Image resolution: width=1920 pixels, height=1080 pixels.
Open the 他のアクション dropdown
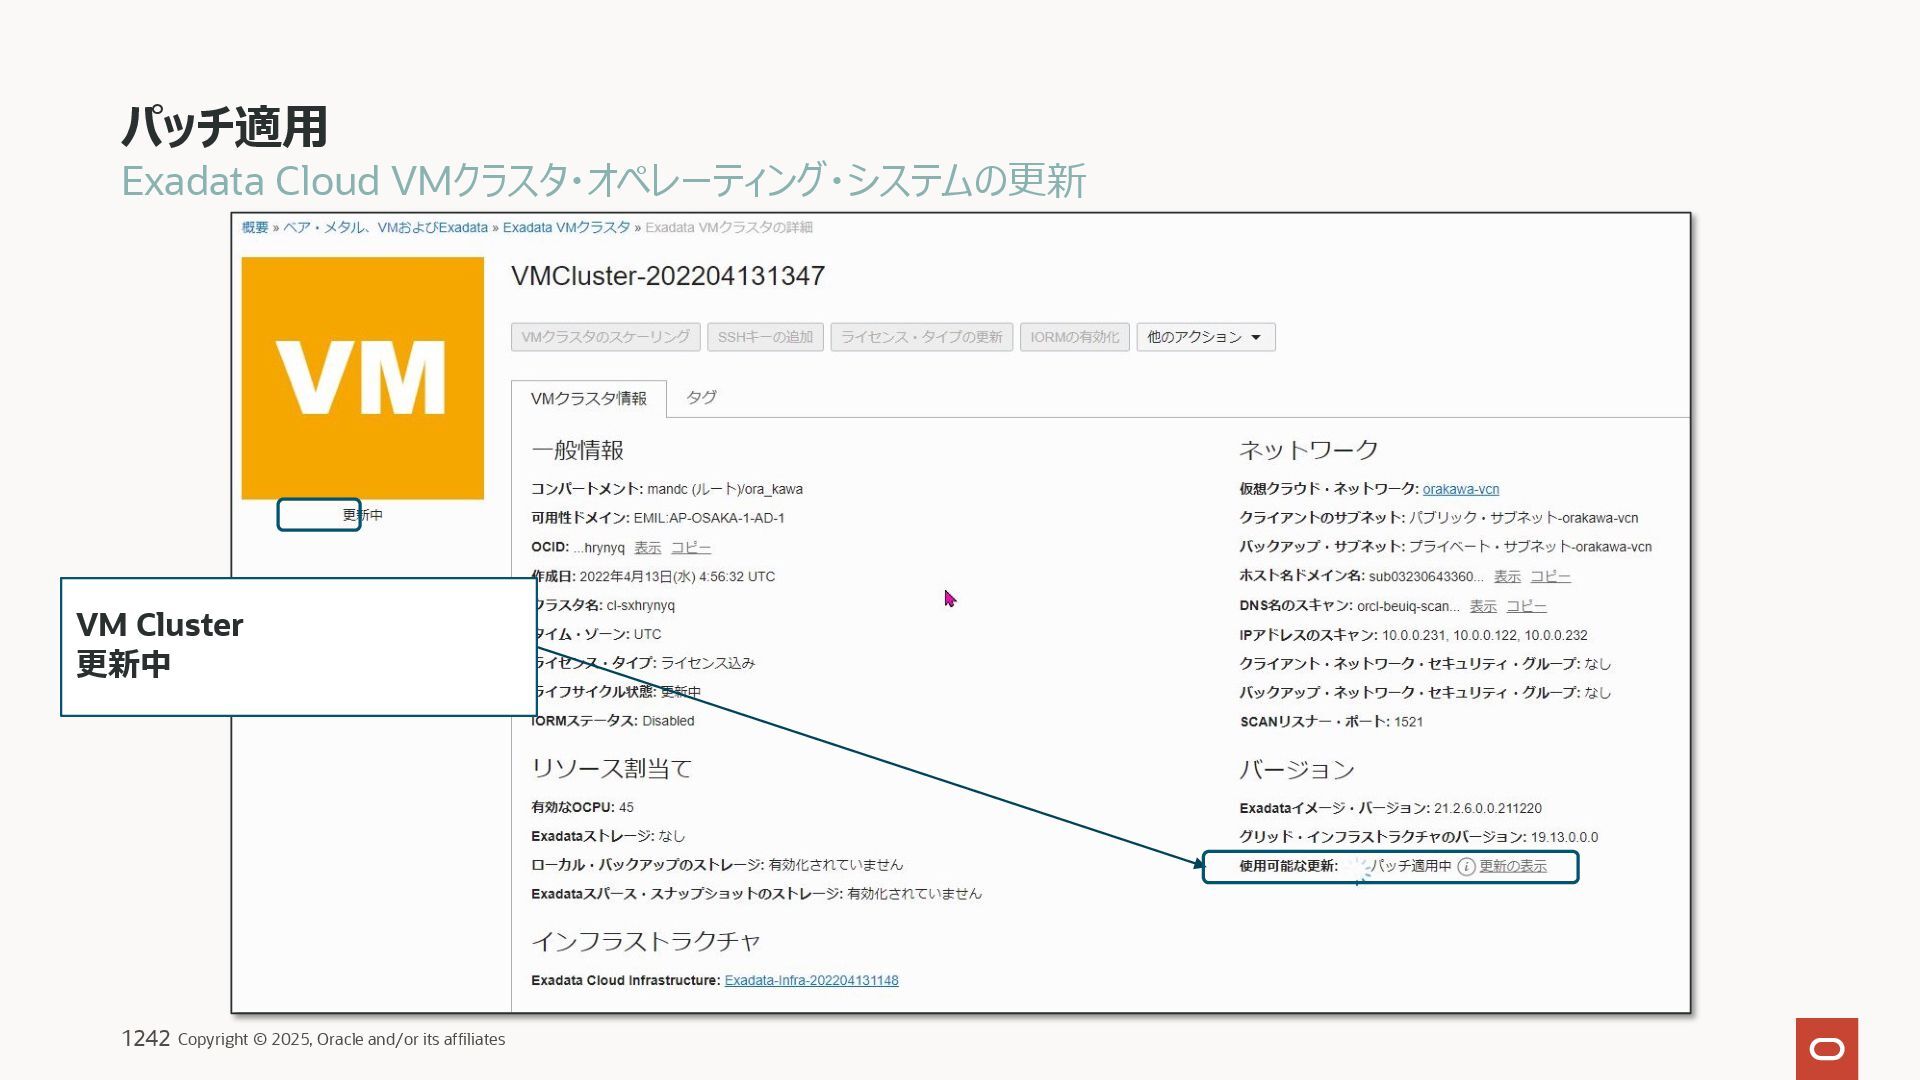point(1205,337)
